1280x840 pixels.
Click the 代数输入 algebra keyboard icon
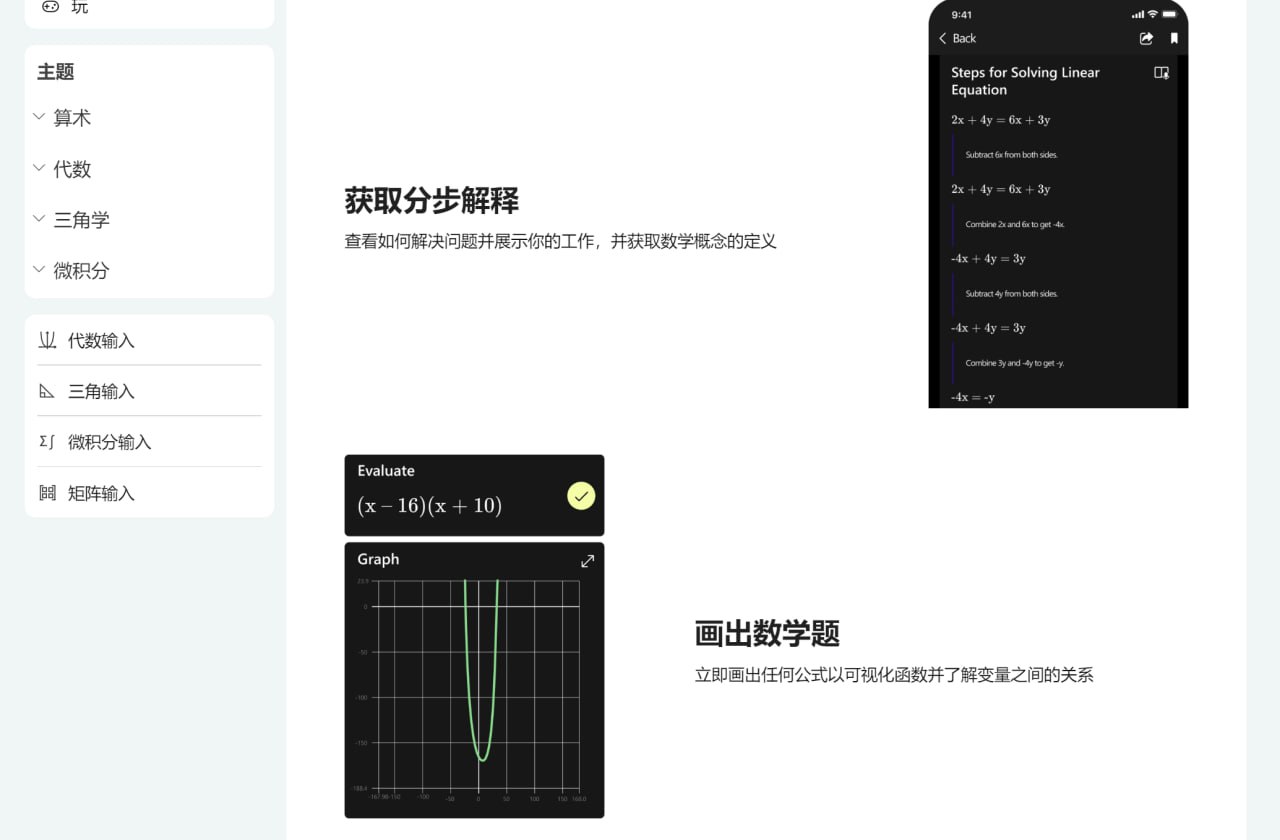47,341
